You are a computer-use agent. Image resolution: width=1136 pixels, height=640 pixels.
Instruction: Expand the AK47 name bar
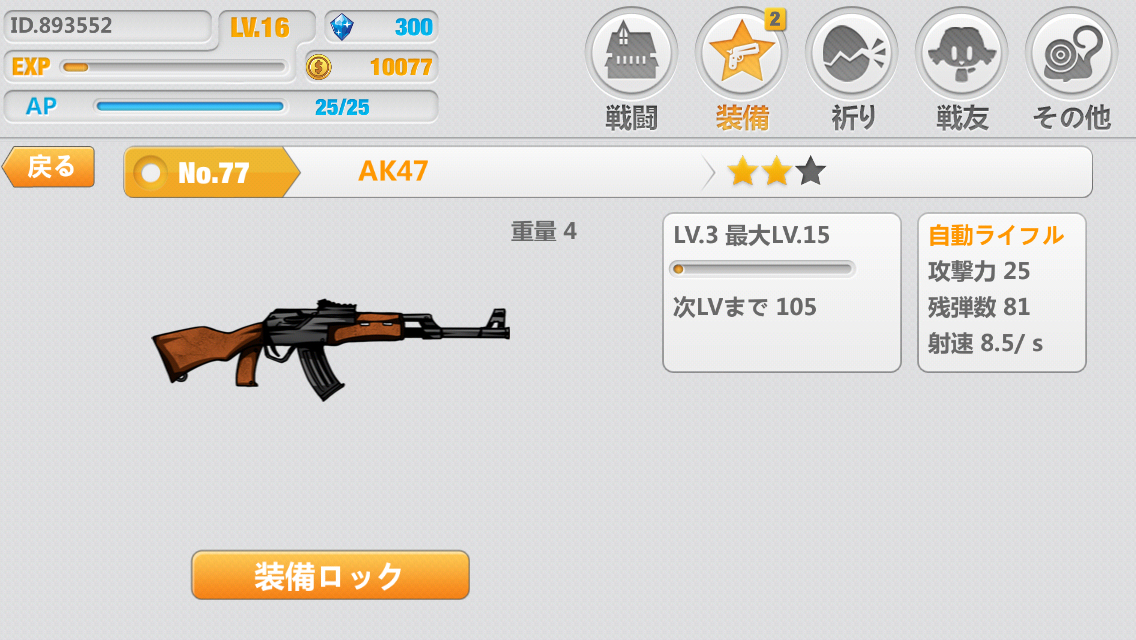tap(608, 172)
